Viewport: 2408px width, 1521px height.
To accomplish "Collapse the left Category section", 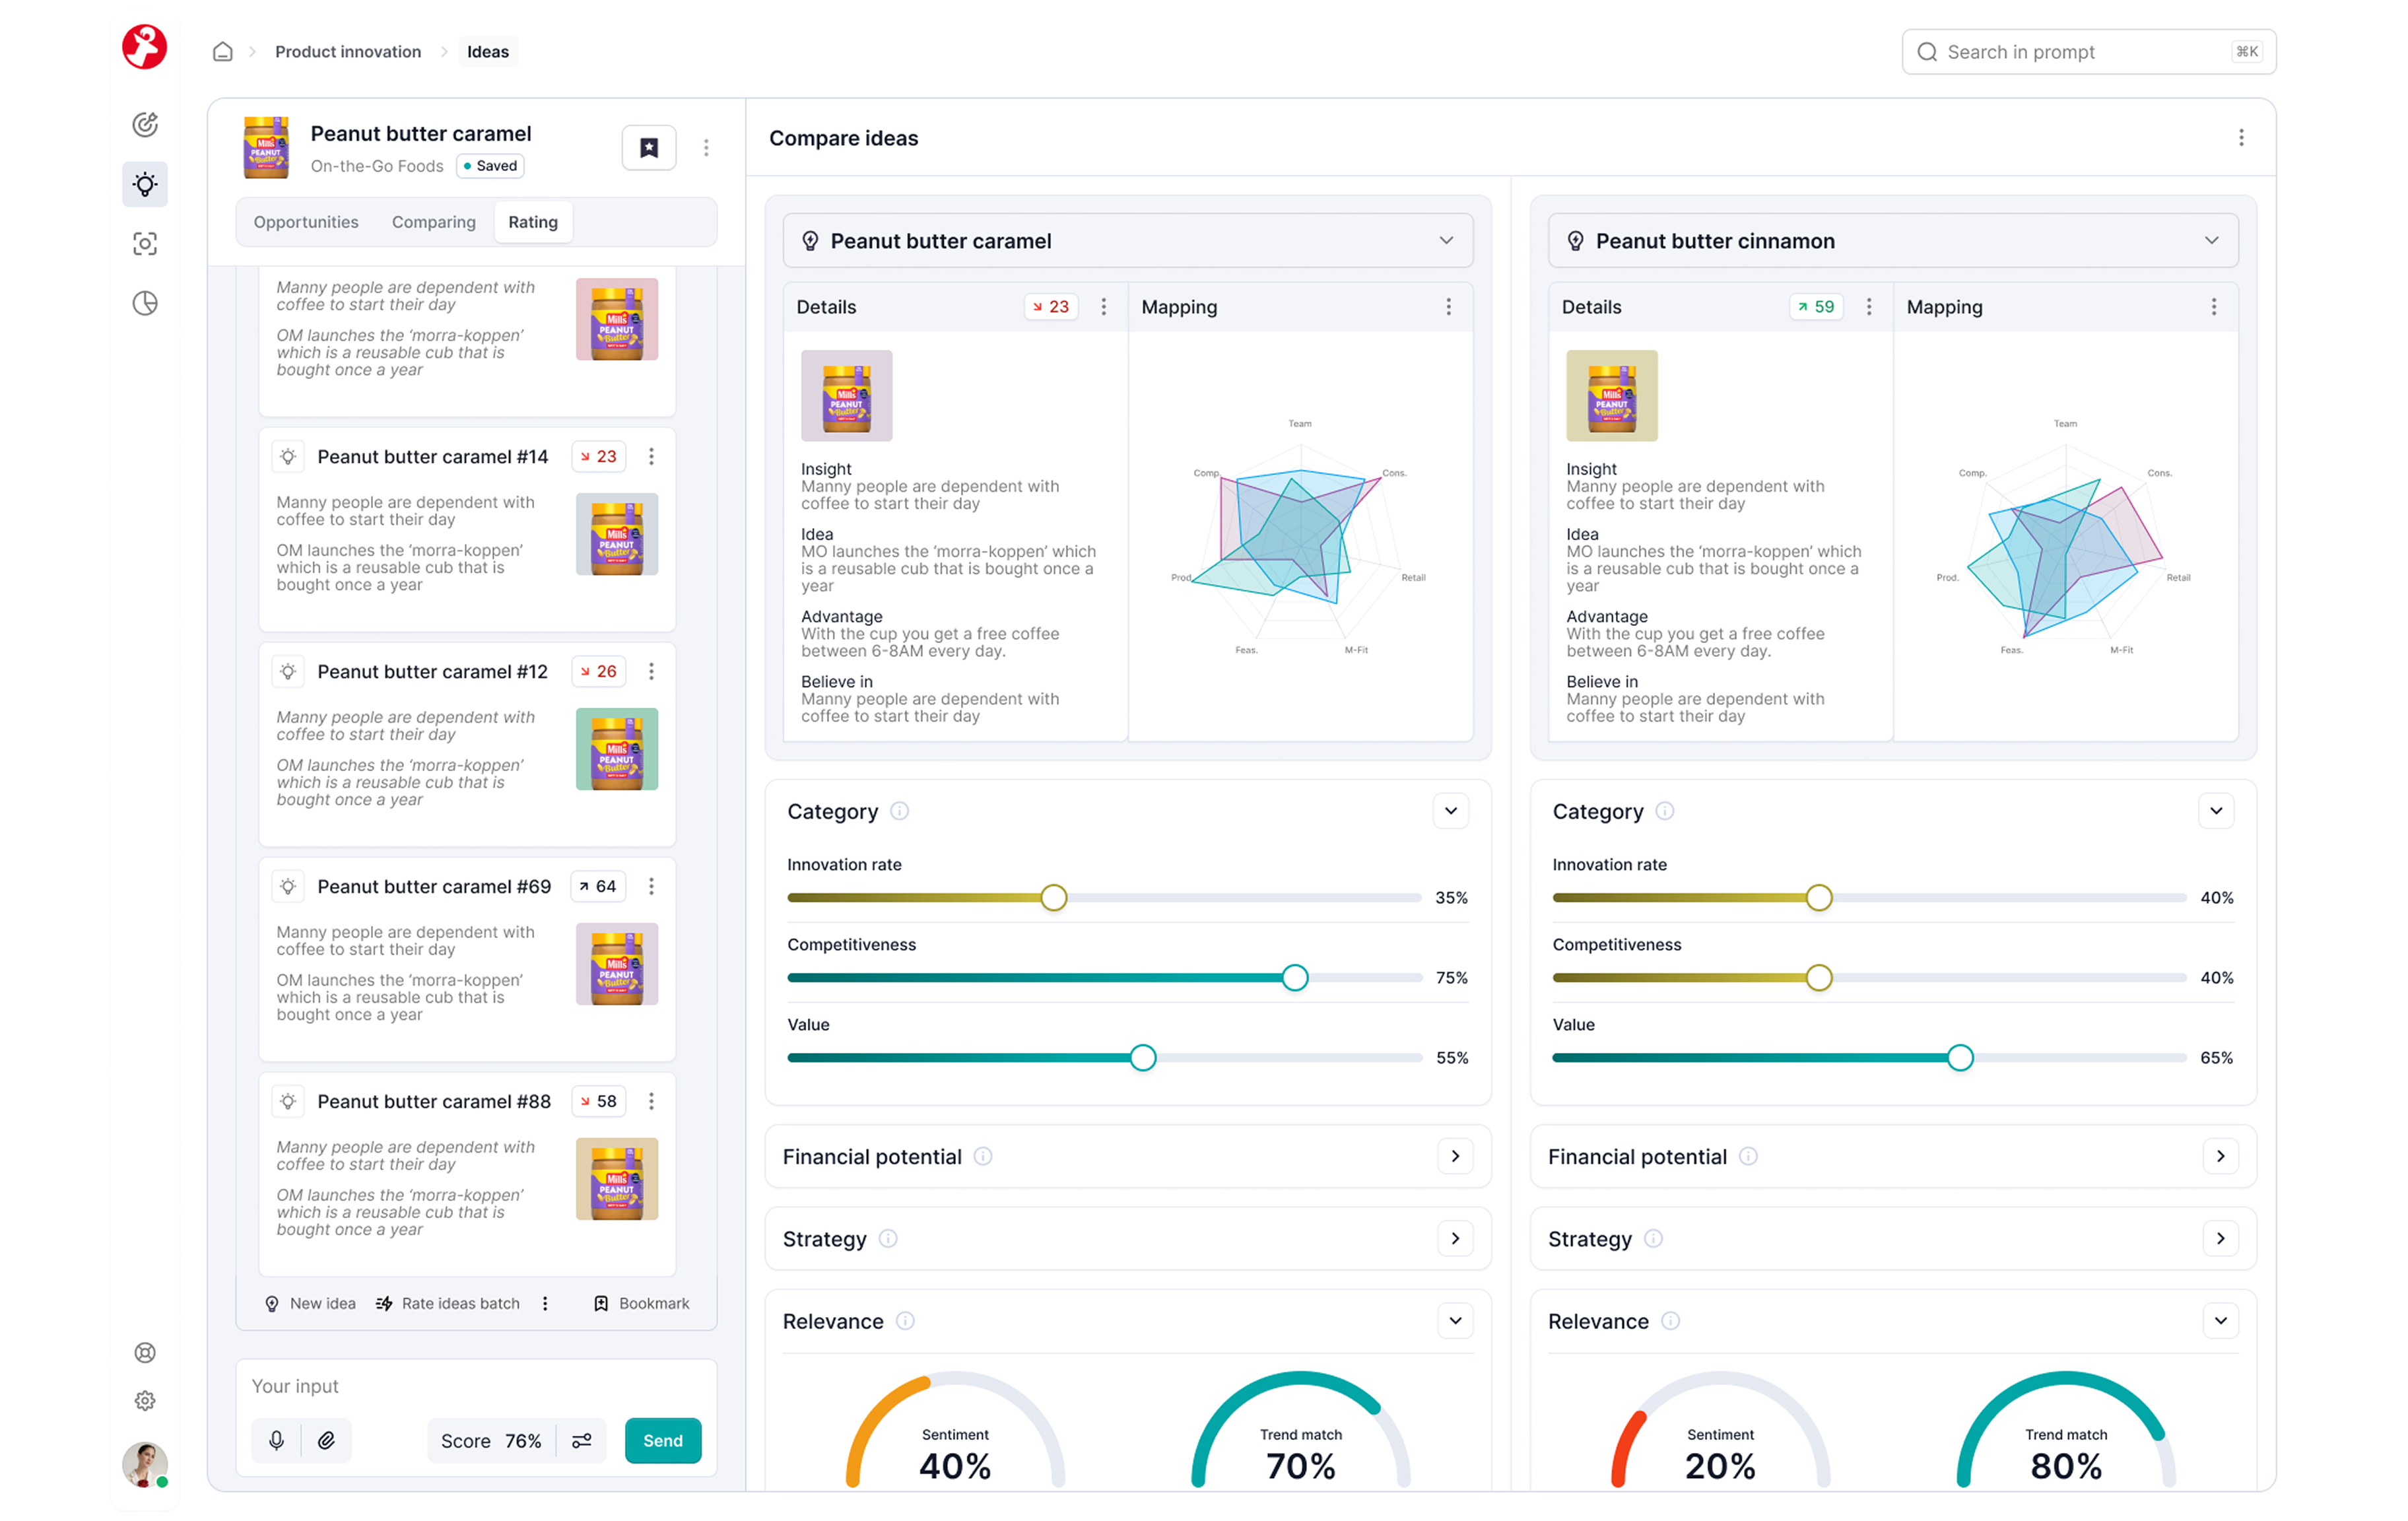I will [x=1451, y=811].
